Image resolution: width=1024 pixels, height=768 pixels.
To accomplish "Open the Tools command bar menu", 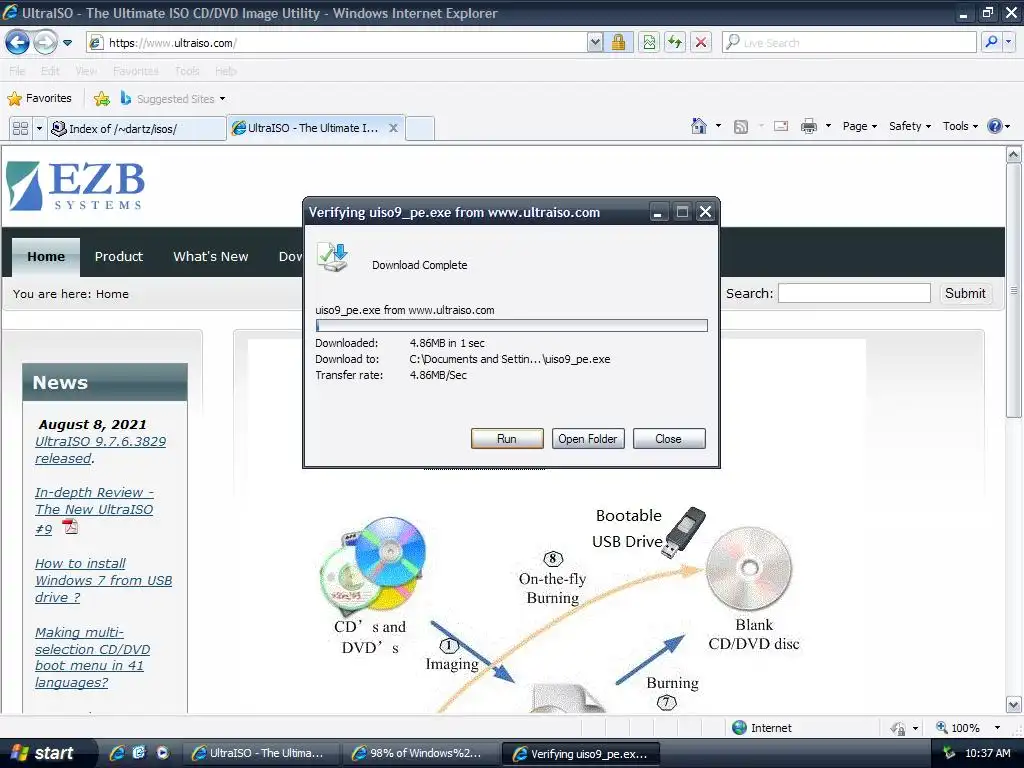I will (x=960, y=126).
